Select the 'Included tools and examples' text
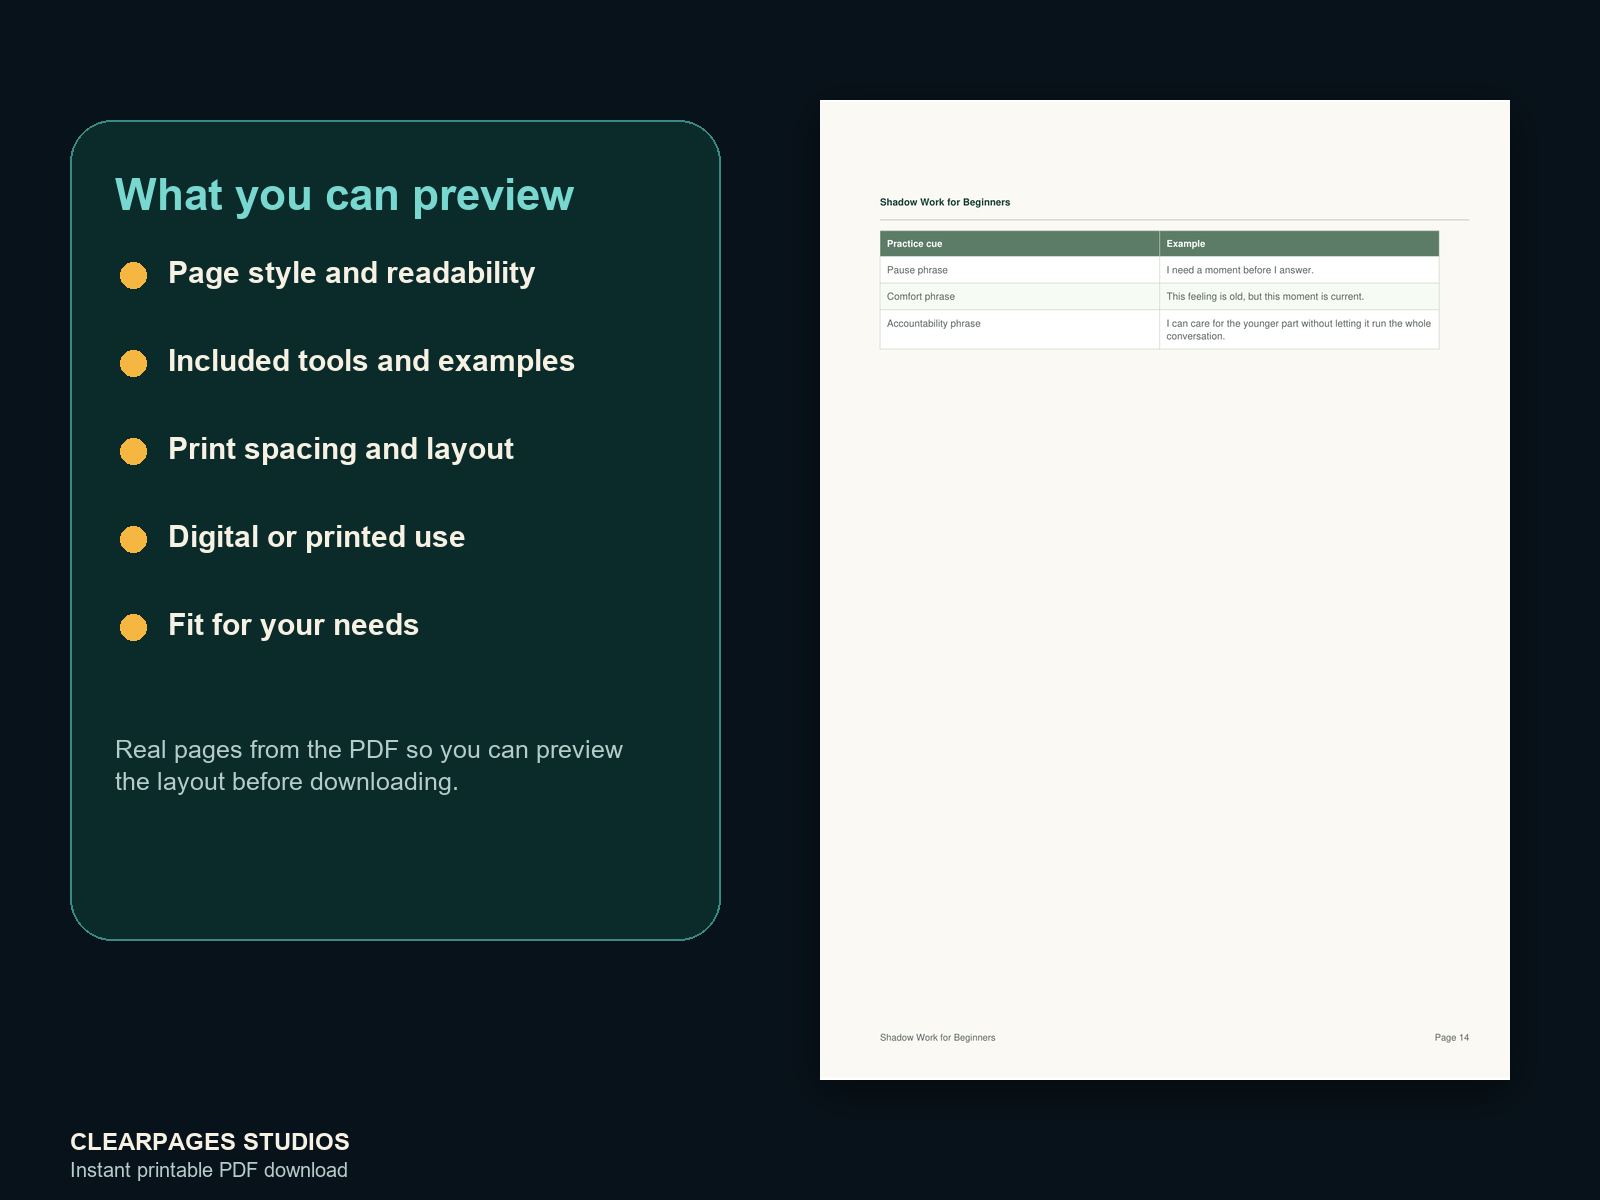Screen dimensions: 1600x1200 [x=371, y=361]
